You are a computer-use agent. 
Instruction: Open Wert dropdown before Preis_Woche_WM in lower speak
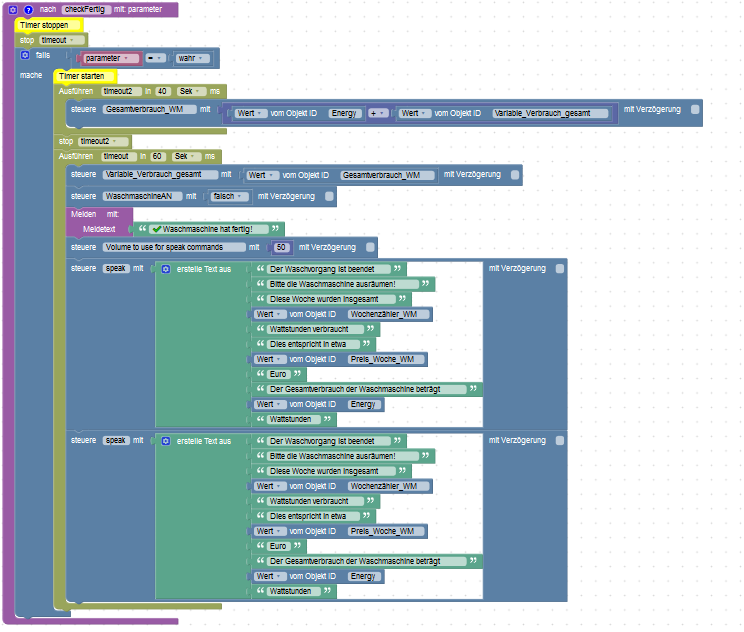click(270, 531)
